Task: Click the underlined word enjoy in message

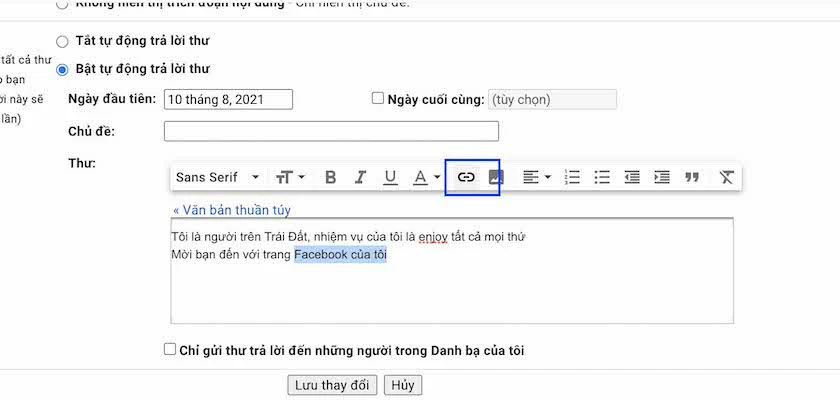Action: tap(433, 236)
